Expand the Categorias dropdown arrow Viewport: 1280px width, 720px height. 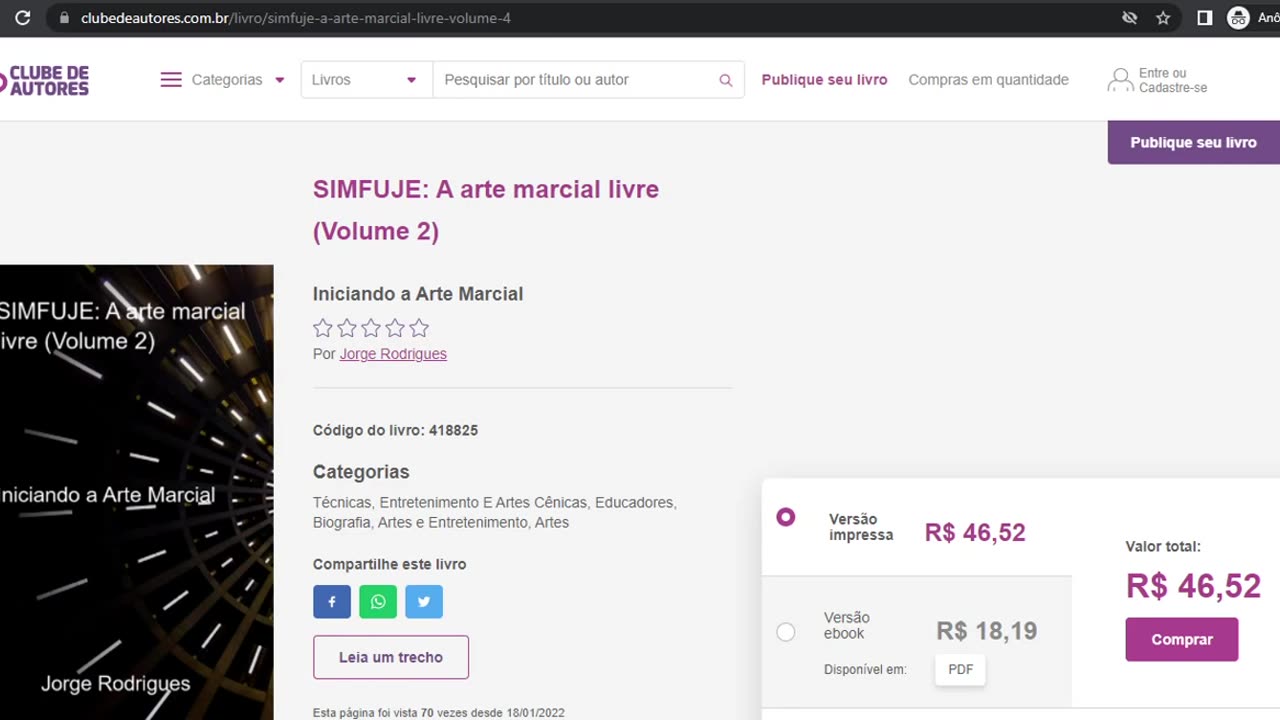coord(280,80)
